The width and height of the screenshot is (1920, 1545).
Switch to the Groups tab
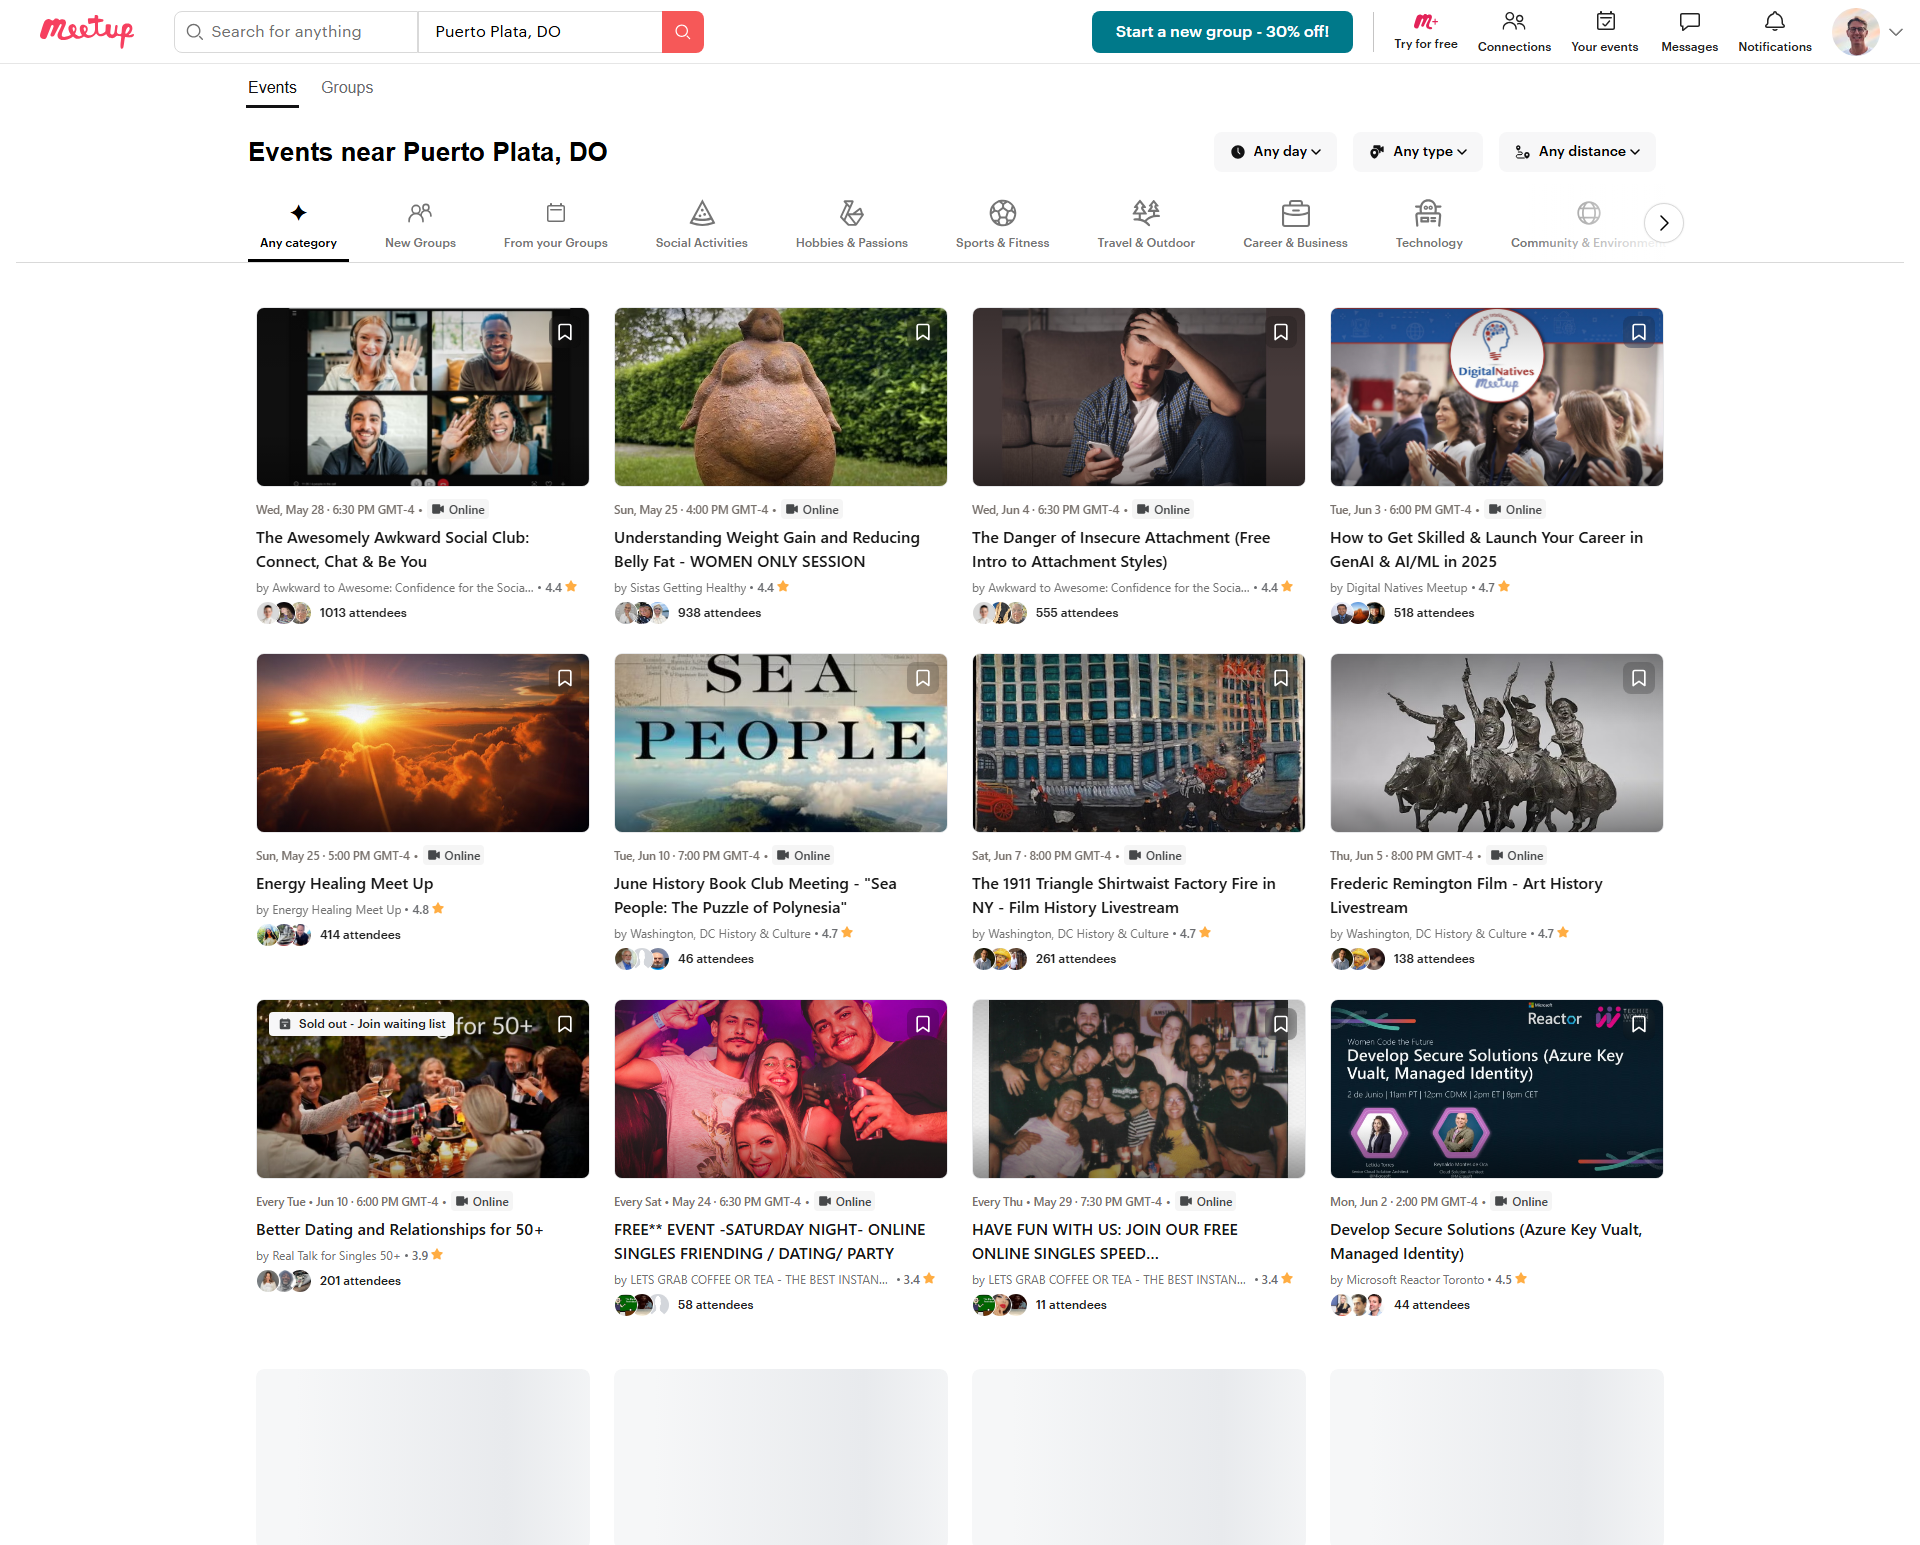click(x=347, y=88)
